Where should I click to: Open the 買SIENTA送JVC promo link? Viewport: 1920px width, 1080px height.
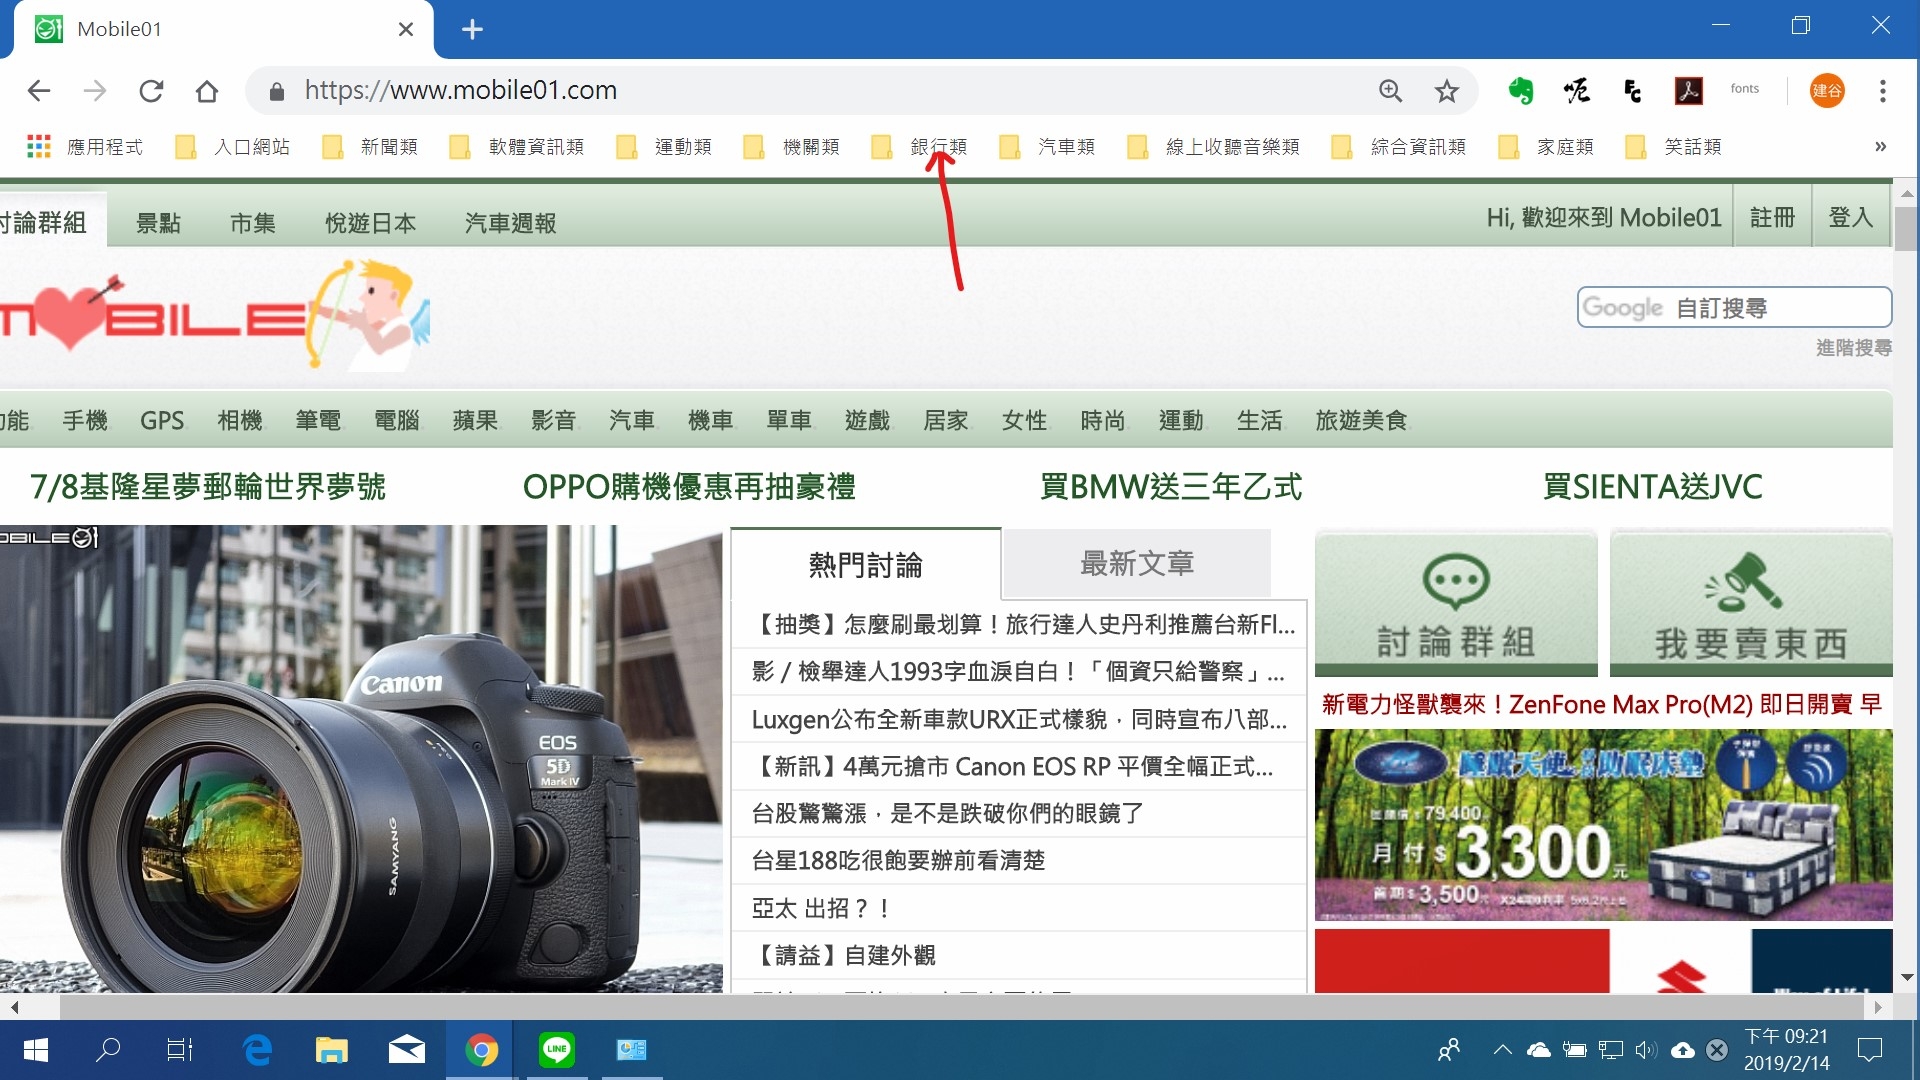tap(1652, 487)
